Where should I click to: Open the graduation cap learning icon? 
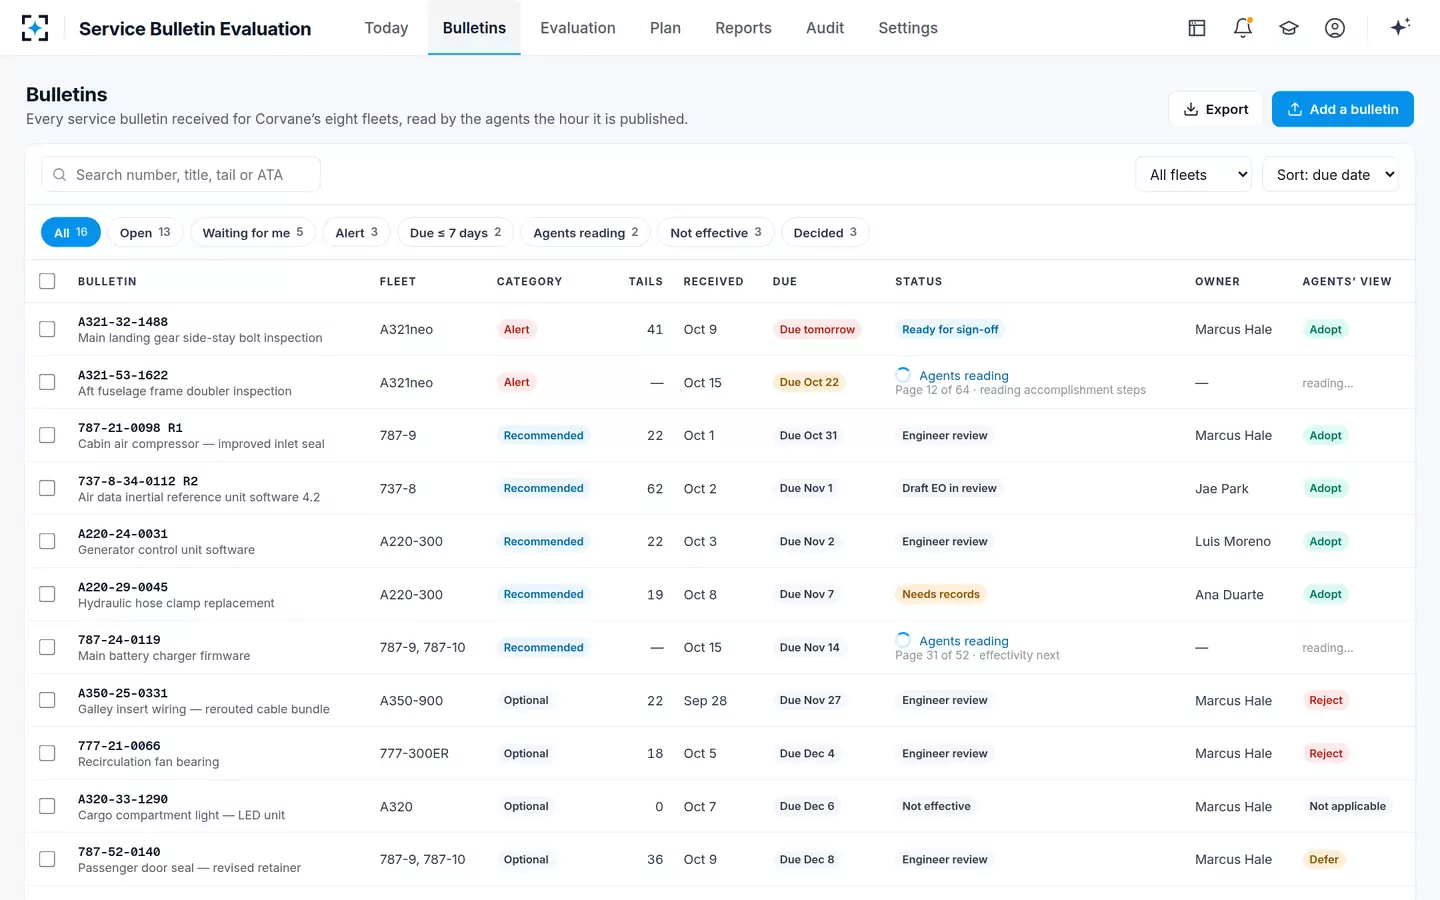coord(1289,28)
